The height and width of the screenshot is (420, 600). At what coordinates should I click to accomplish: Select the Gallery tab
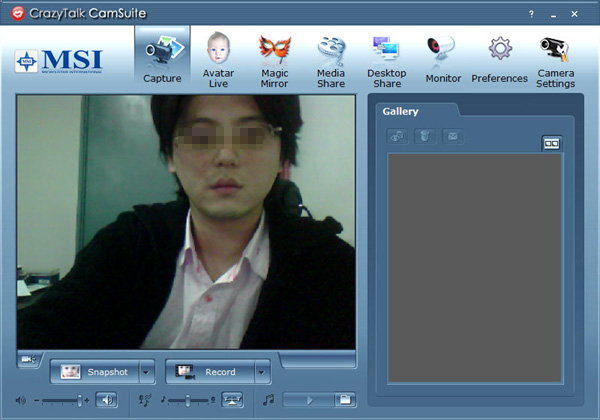click(400, 111)
